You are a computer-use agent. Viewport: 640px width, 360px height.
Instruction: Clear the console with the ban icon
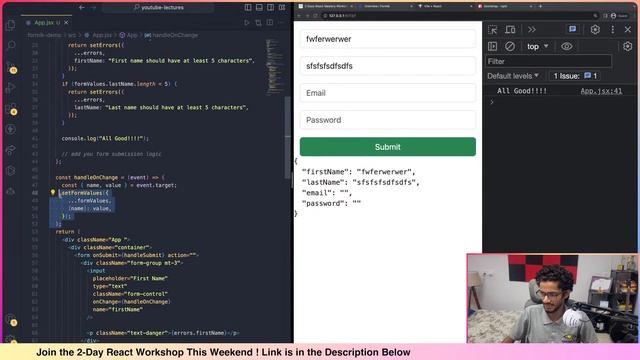click(x=510, y=47)
